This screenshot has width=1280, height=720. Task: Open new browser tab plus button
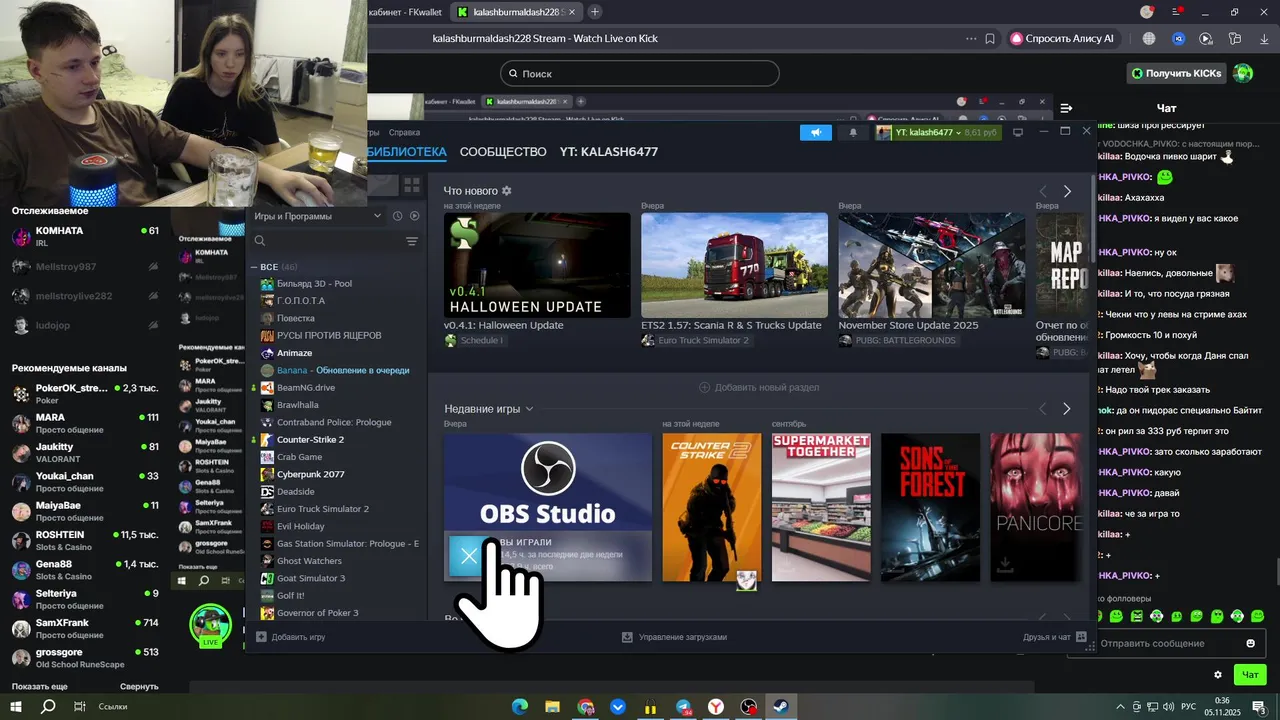[x=595, y=12]
